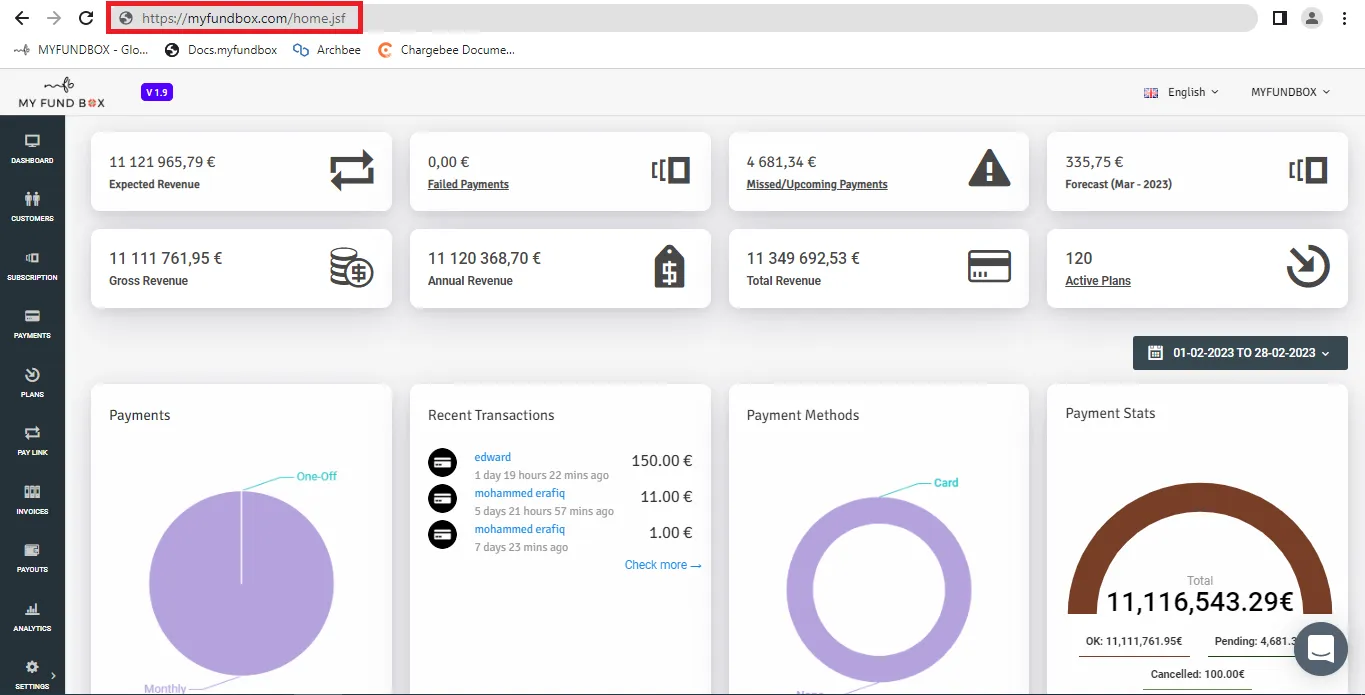Open the Payments sidebar section
1365x695 pixels.
click(32, 323)
